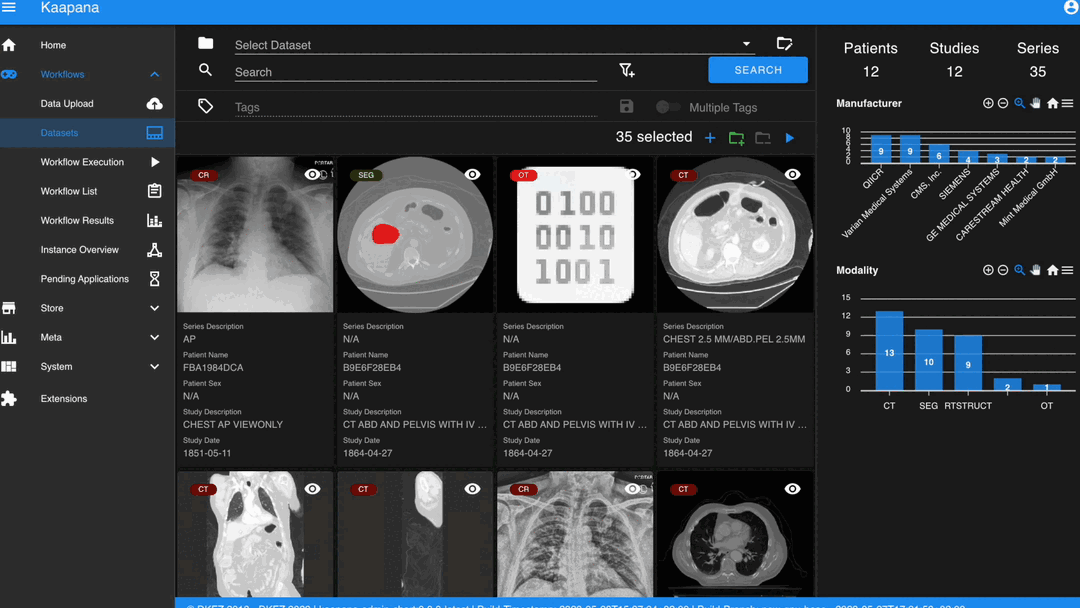Select the Manufacturer chart selection zoom tool
Screen dimensions: 1080x608
pyautogui.click(x=1019, y=103)
